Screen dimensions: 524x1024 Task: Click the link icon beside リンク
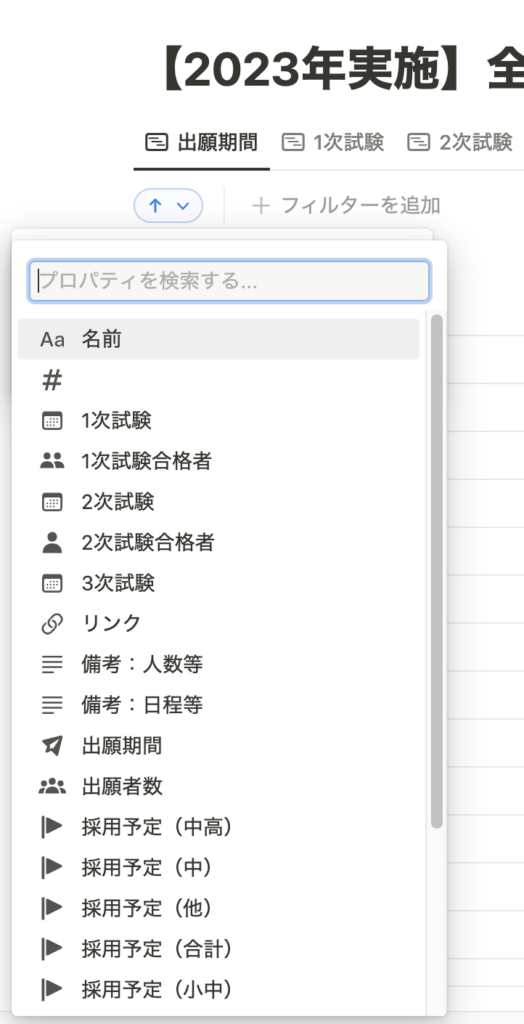coord(52,624)
